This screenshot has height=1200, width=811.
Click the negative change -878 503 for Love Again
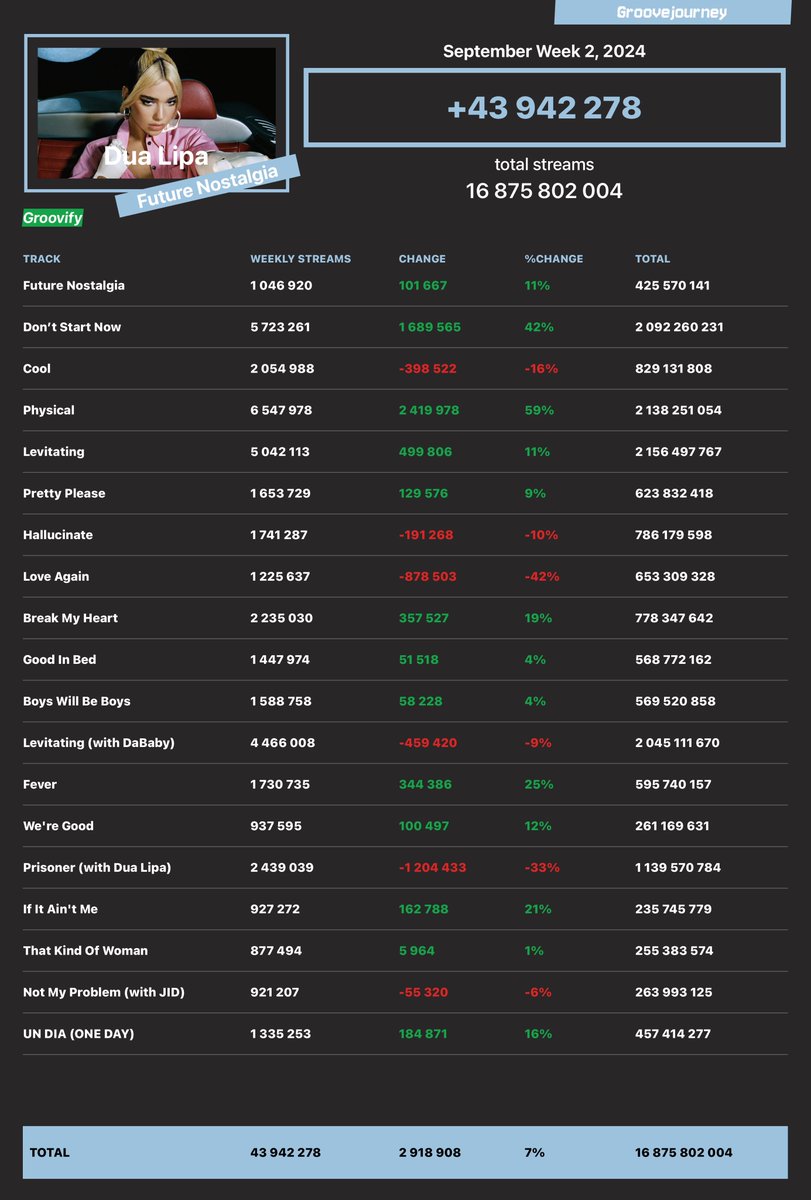click(x=427, y=576)
